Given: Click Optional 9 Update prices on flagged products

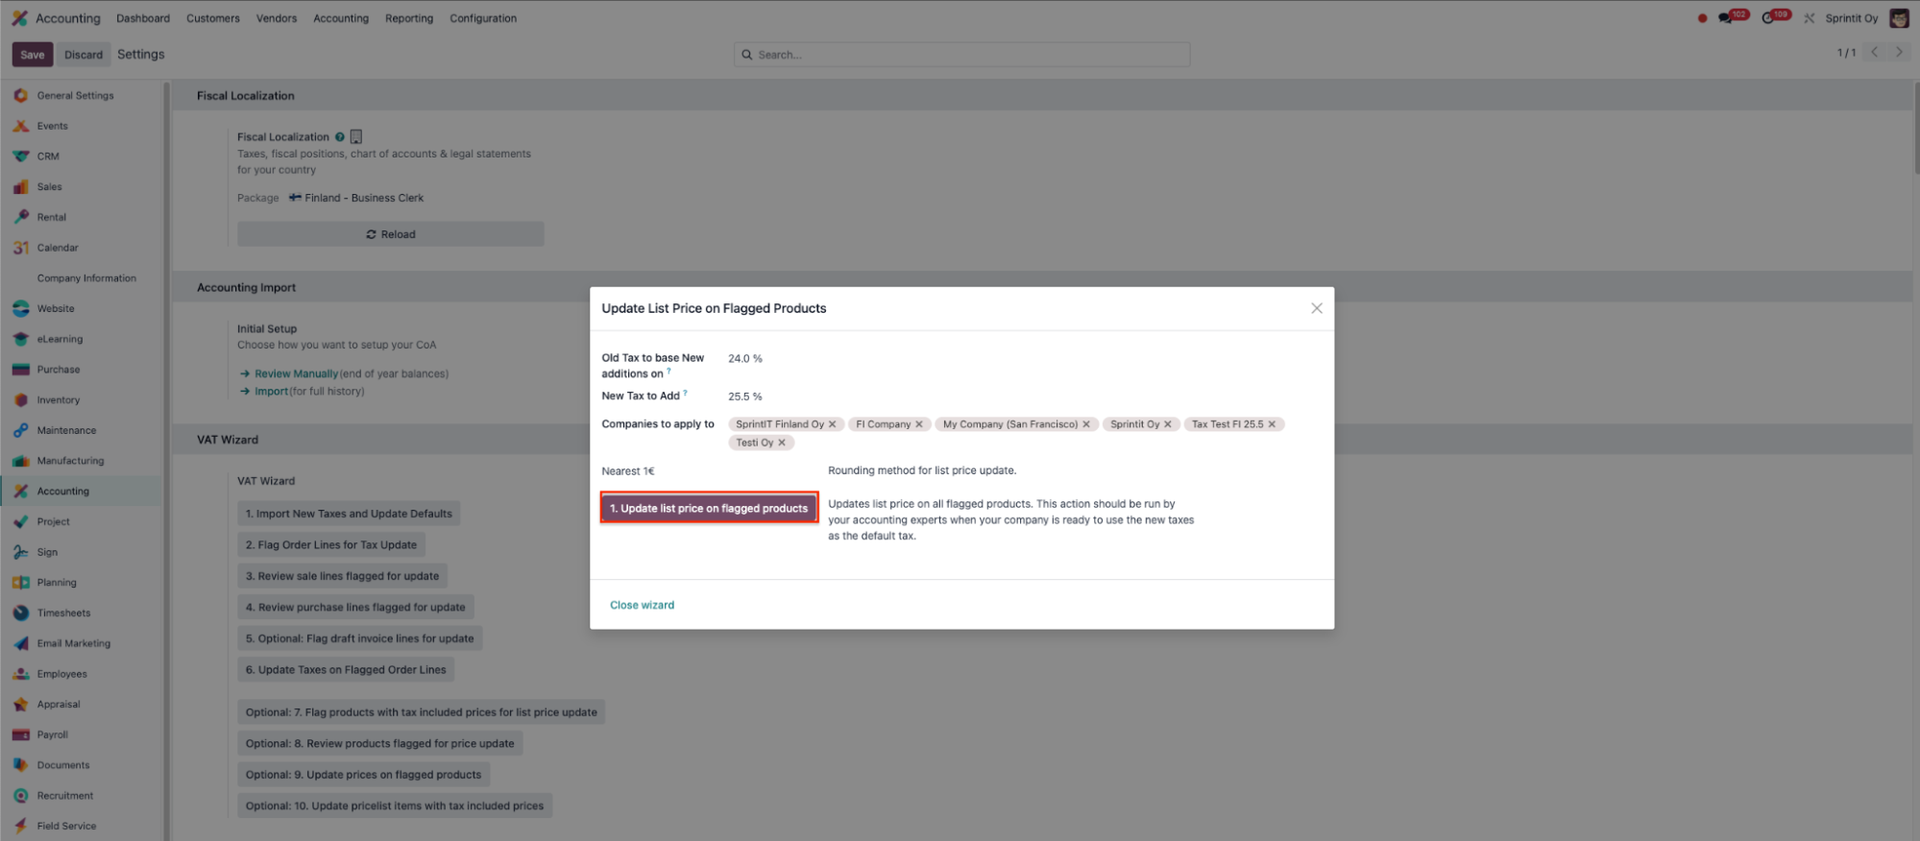Looking at the screenshot, I should click(x=364, y=775).
